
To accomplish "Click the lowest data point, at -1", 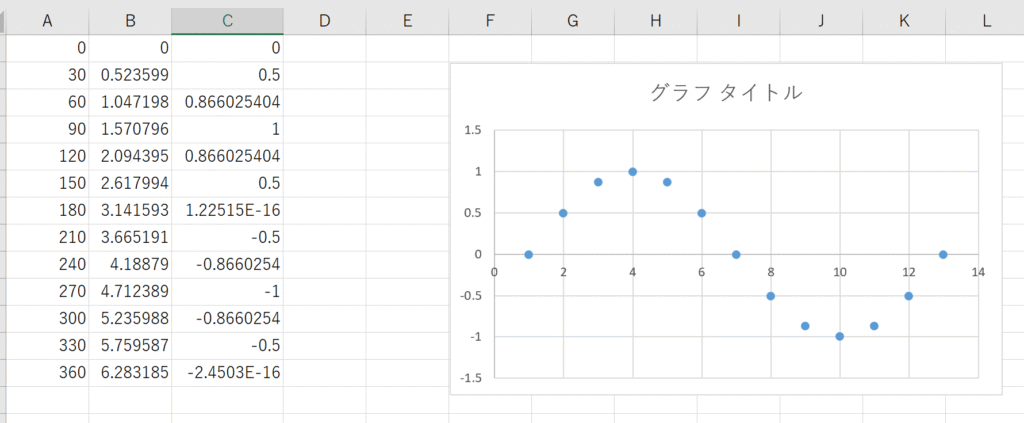I will (x=840, y=336).
